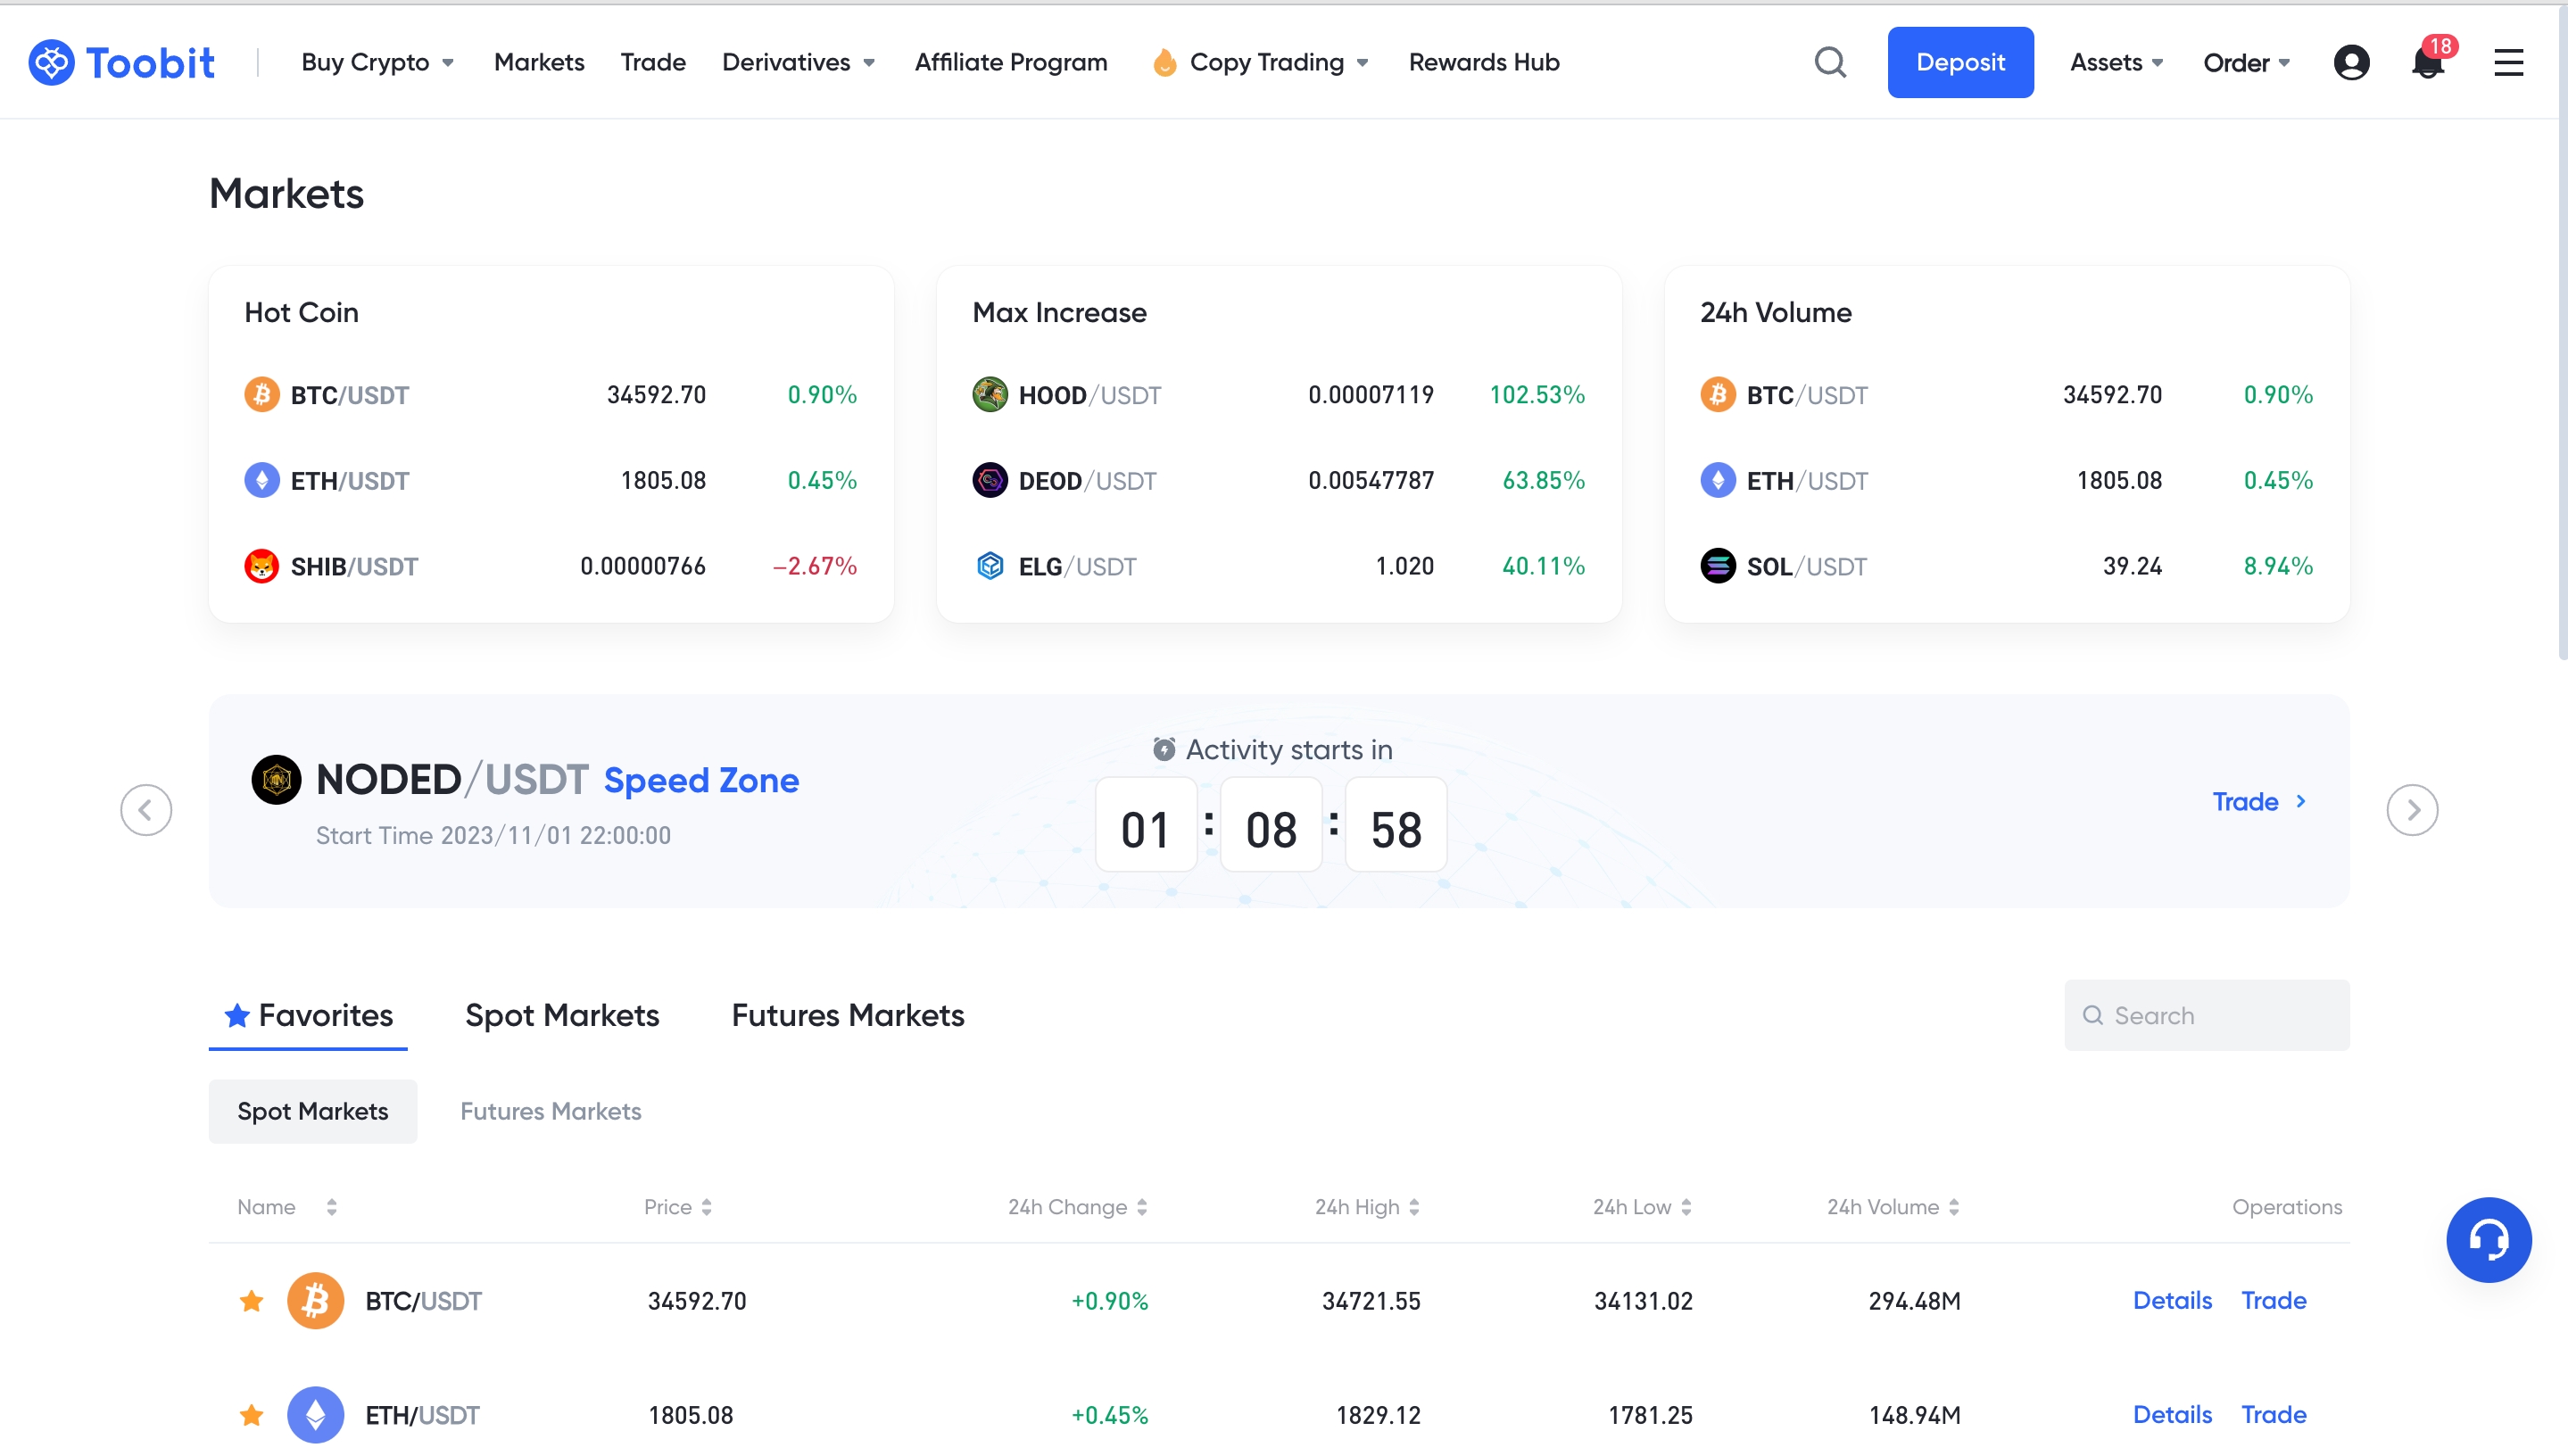Click DEOD coin icon in Max Increase
Image resolution: width=2568 pixels, height=1456 pixels.
point(990,480)
